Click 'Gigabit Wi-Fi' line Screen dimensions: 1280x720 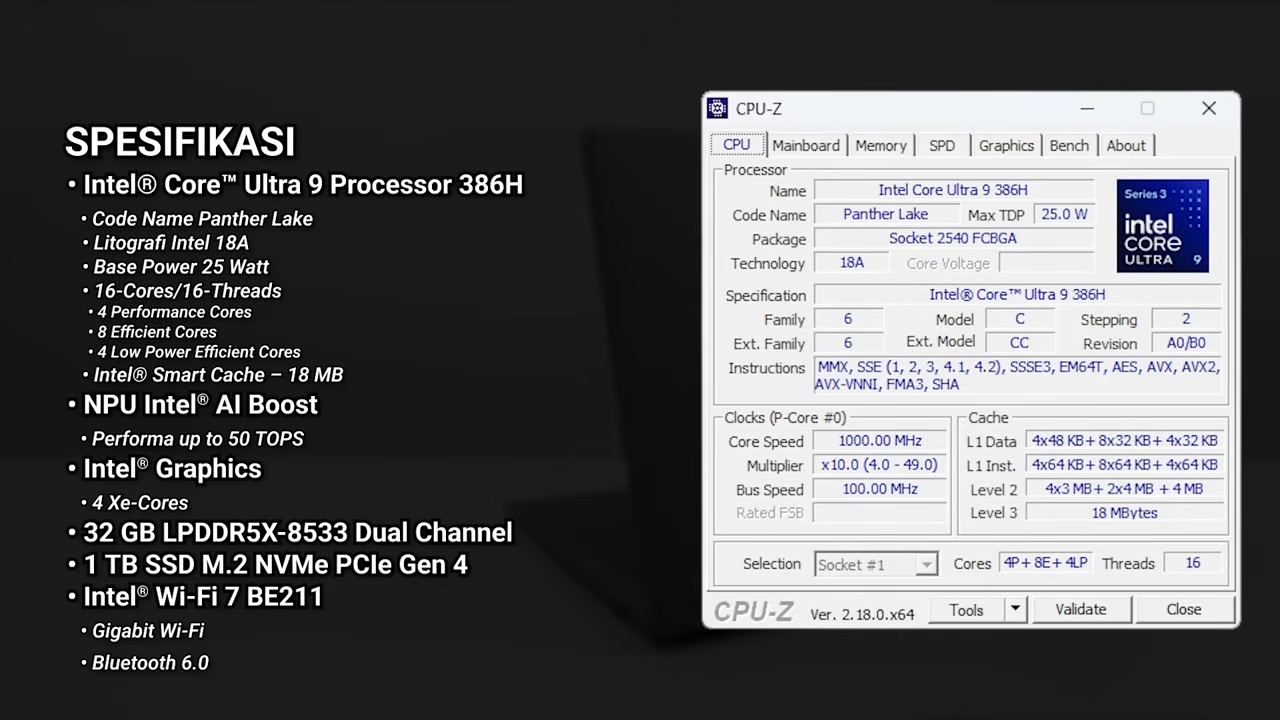(148, 631)
